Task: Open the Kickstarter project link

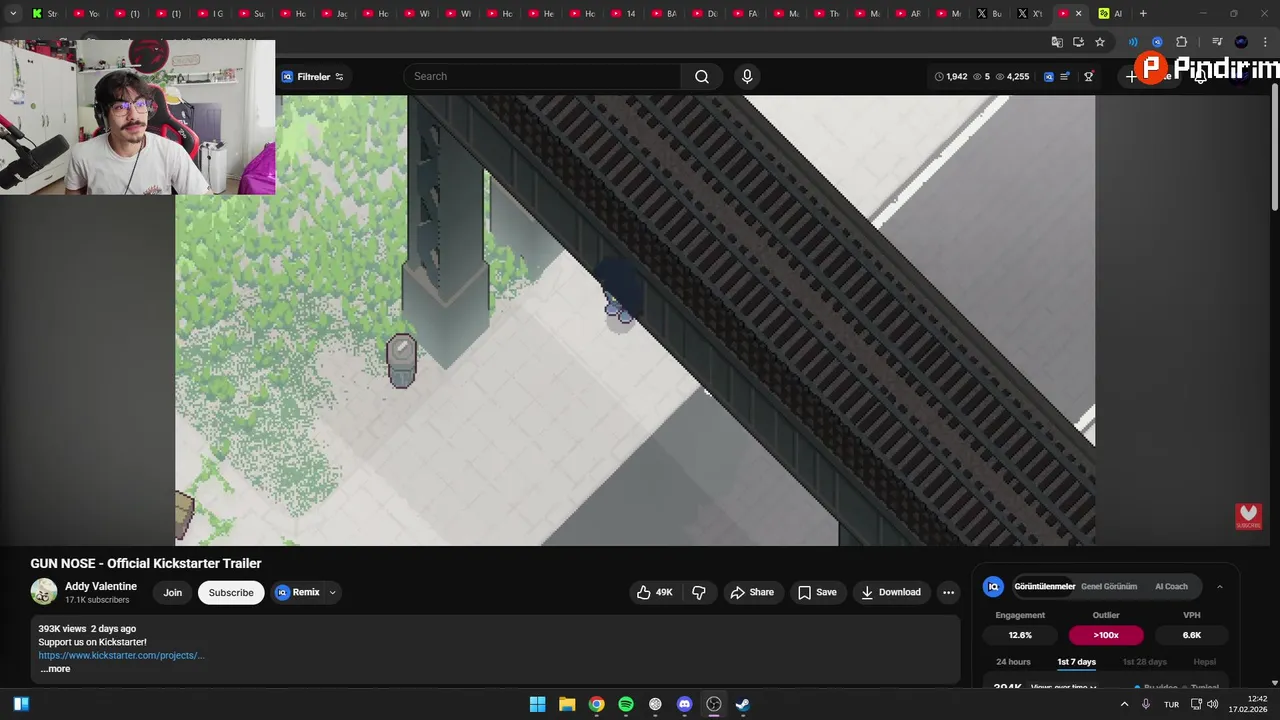Action: click(x=121, y=655)
